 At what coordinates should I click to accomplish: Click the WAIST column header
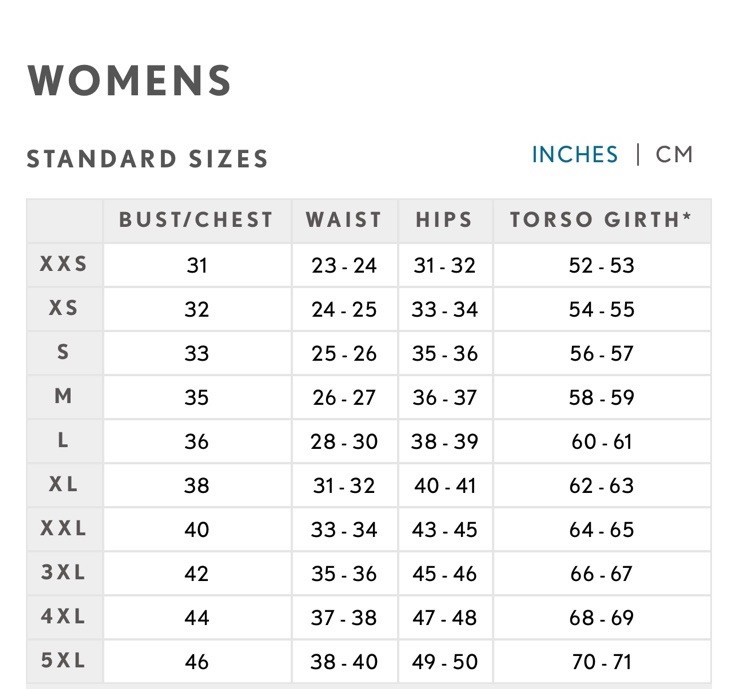(344, 220)
